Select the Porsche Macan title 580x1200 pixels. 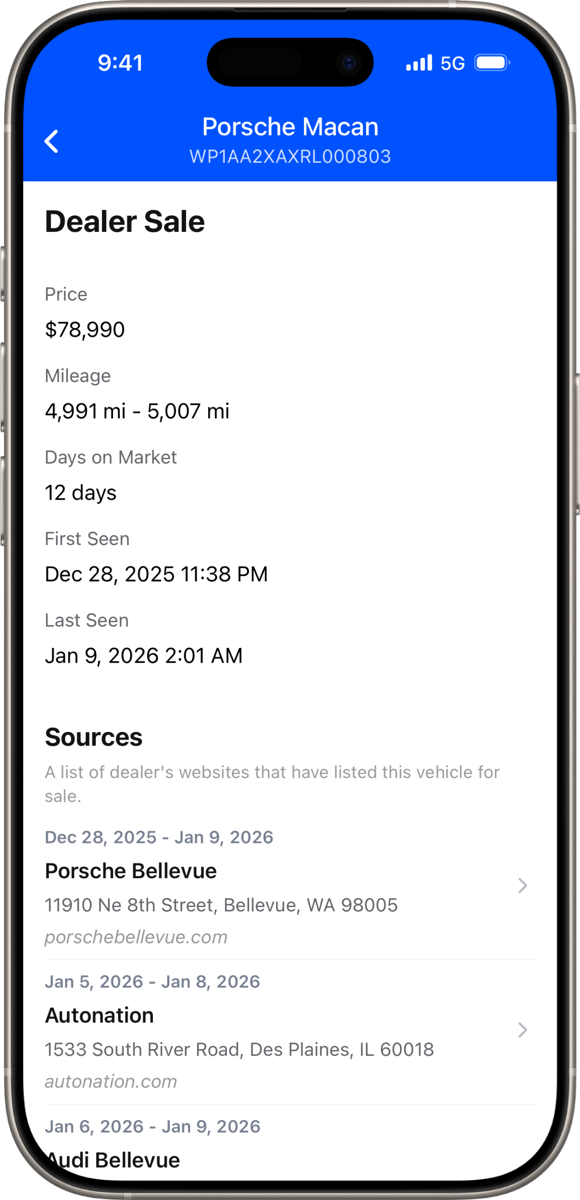click(290, 126)
